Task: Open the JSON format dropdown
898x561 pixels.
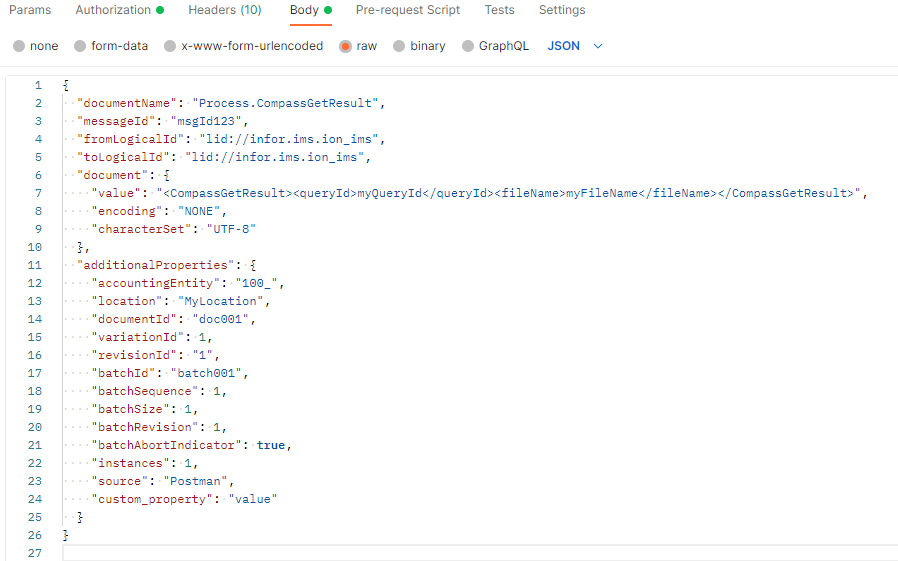Action: click(574, 46)
